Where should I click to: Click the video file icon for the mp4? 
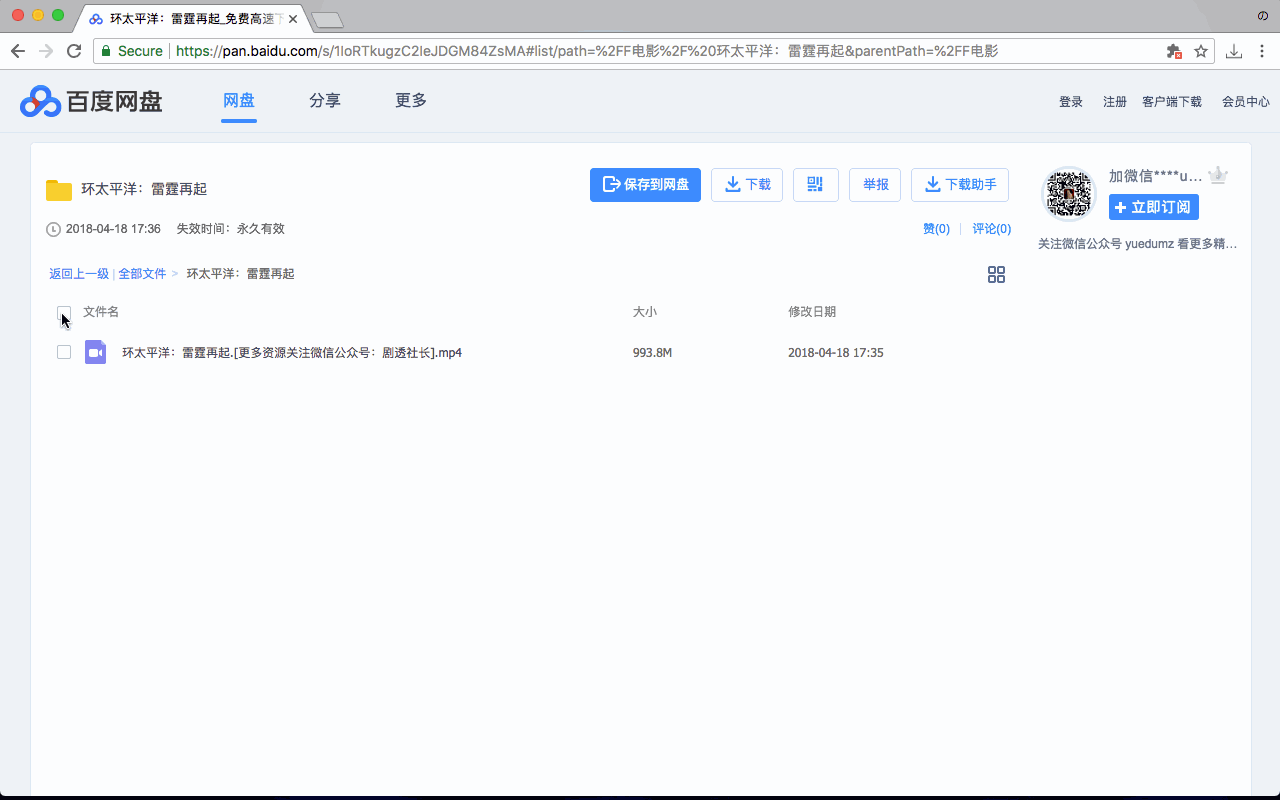[x=95, y=352]
